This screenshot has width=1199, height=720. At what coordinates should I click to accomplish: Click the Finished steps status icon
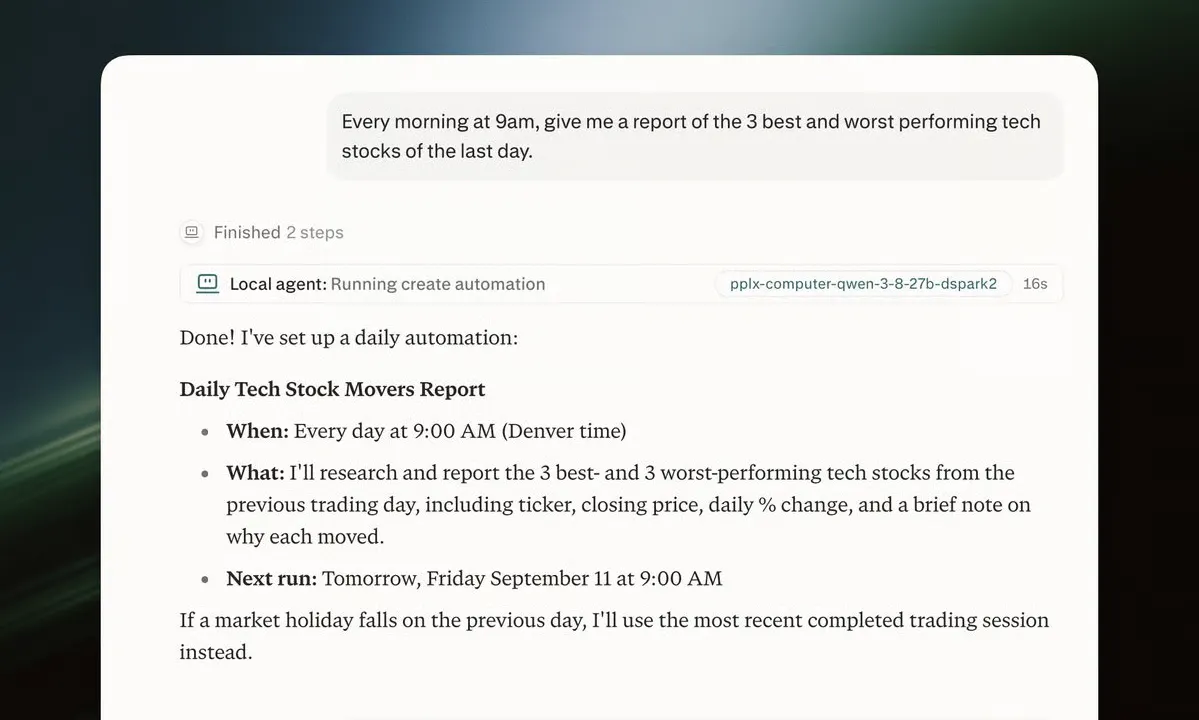(x=192, y=232)
